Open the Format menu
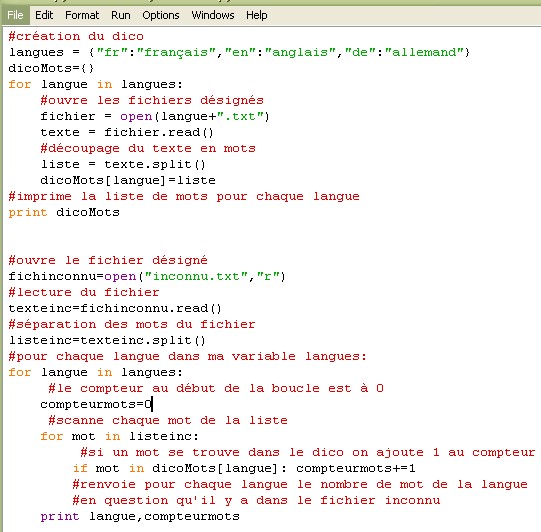The height and width of the screenshot is (532, 541). [82, 15]
